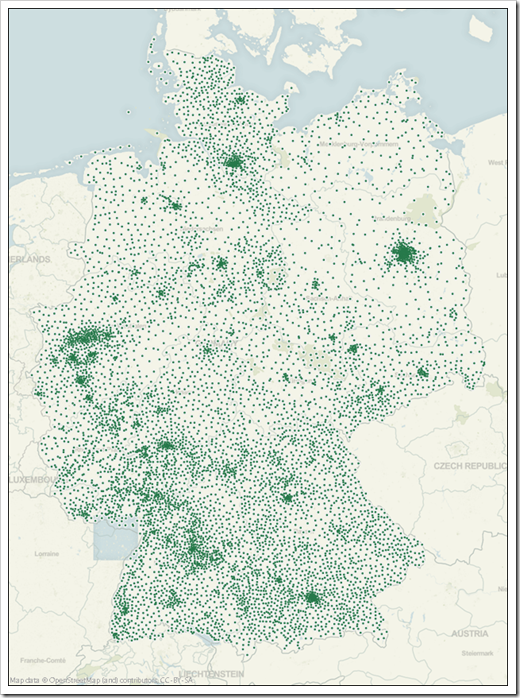Screen dimensions: 520x698
Task: Click the AUSTRIA country label
Action: click(470, 633)
